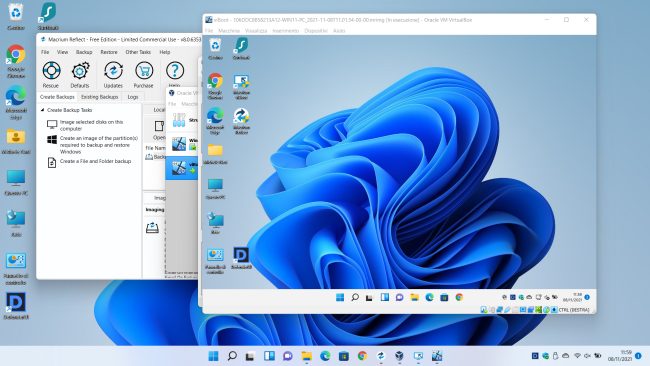Open Macrium Reflect Help menu
The height and width of the screenshot is (366, 650).
(165, 52)
